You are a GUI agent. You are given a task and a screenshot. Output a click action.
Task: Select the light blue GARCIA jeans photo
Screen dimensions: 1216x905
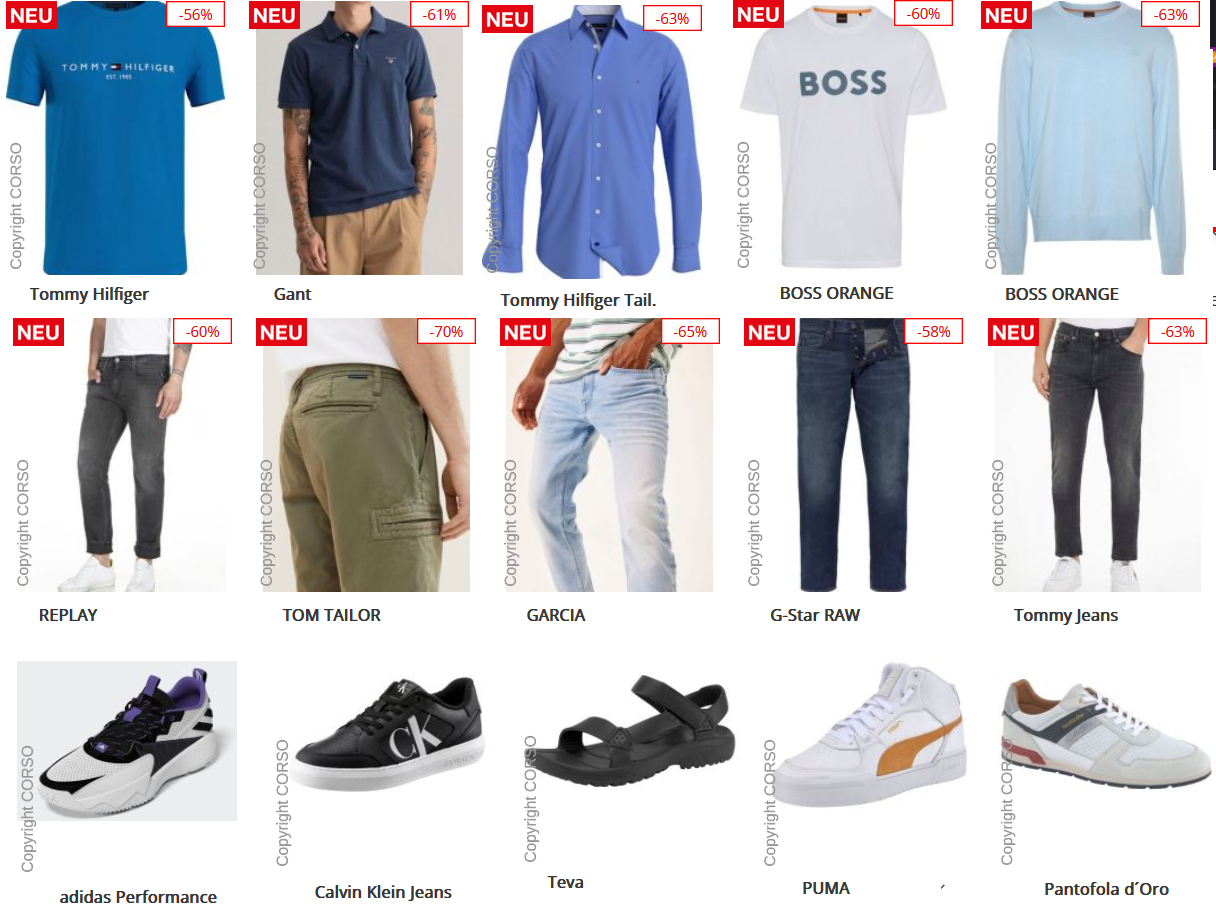pyautogui.click(x=609, y=455)
